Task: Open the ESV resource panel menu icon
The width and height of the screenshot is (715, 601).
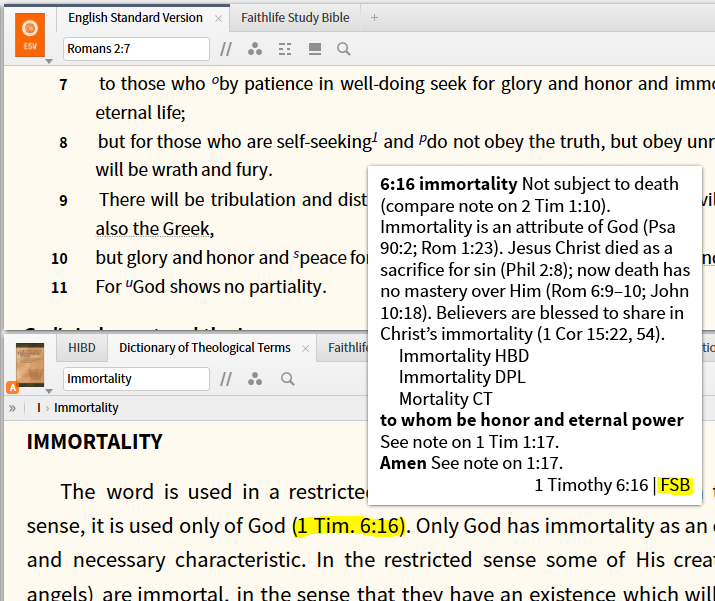Action: [x=29, y=34]
